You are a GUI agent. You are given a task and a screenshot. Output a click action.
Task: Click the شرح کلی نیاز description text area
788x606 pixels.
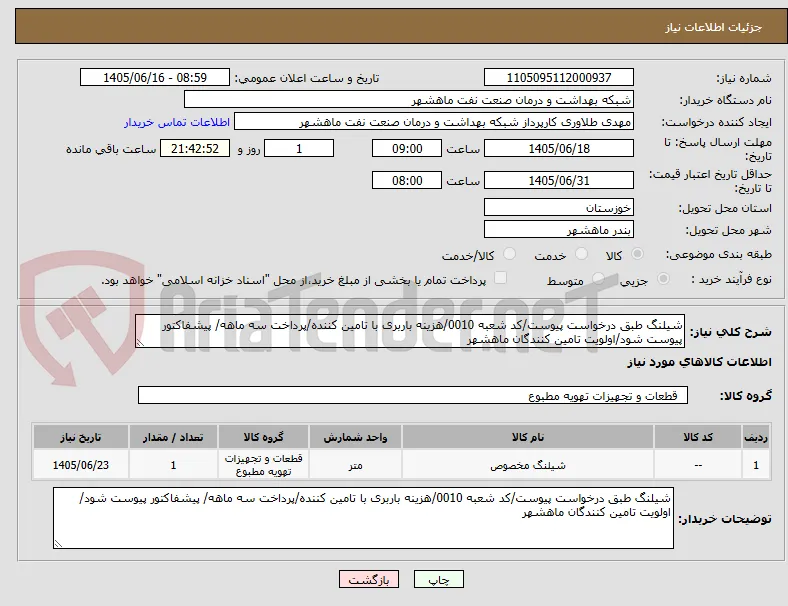(x=410, y=332)
